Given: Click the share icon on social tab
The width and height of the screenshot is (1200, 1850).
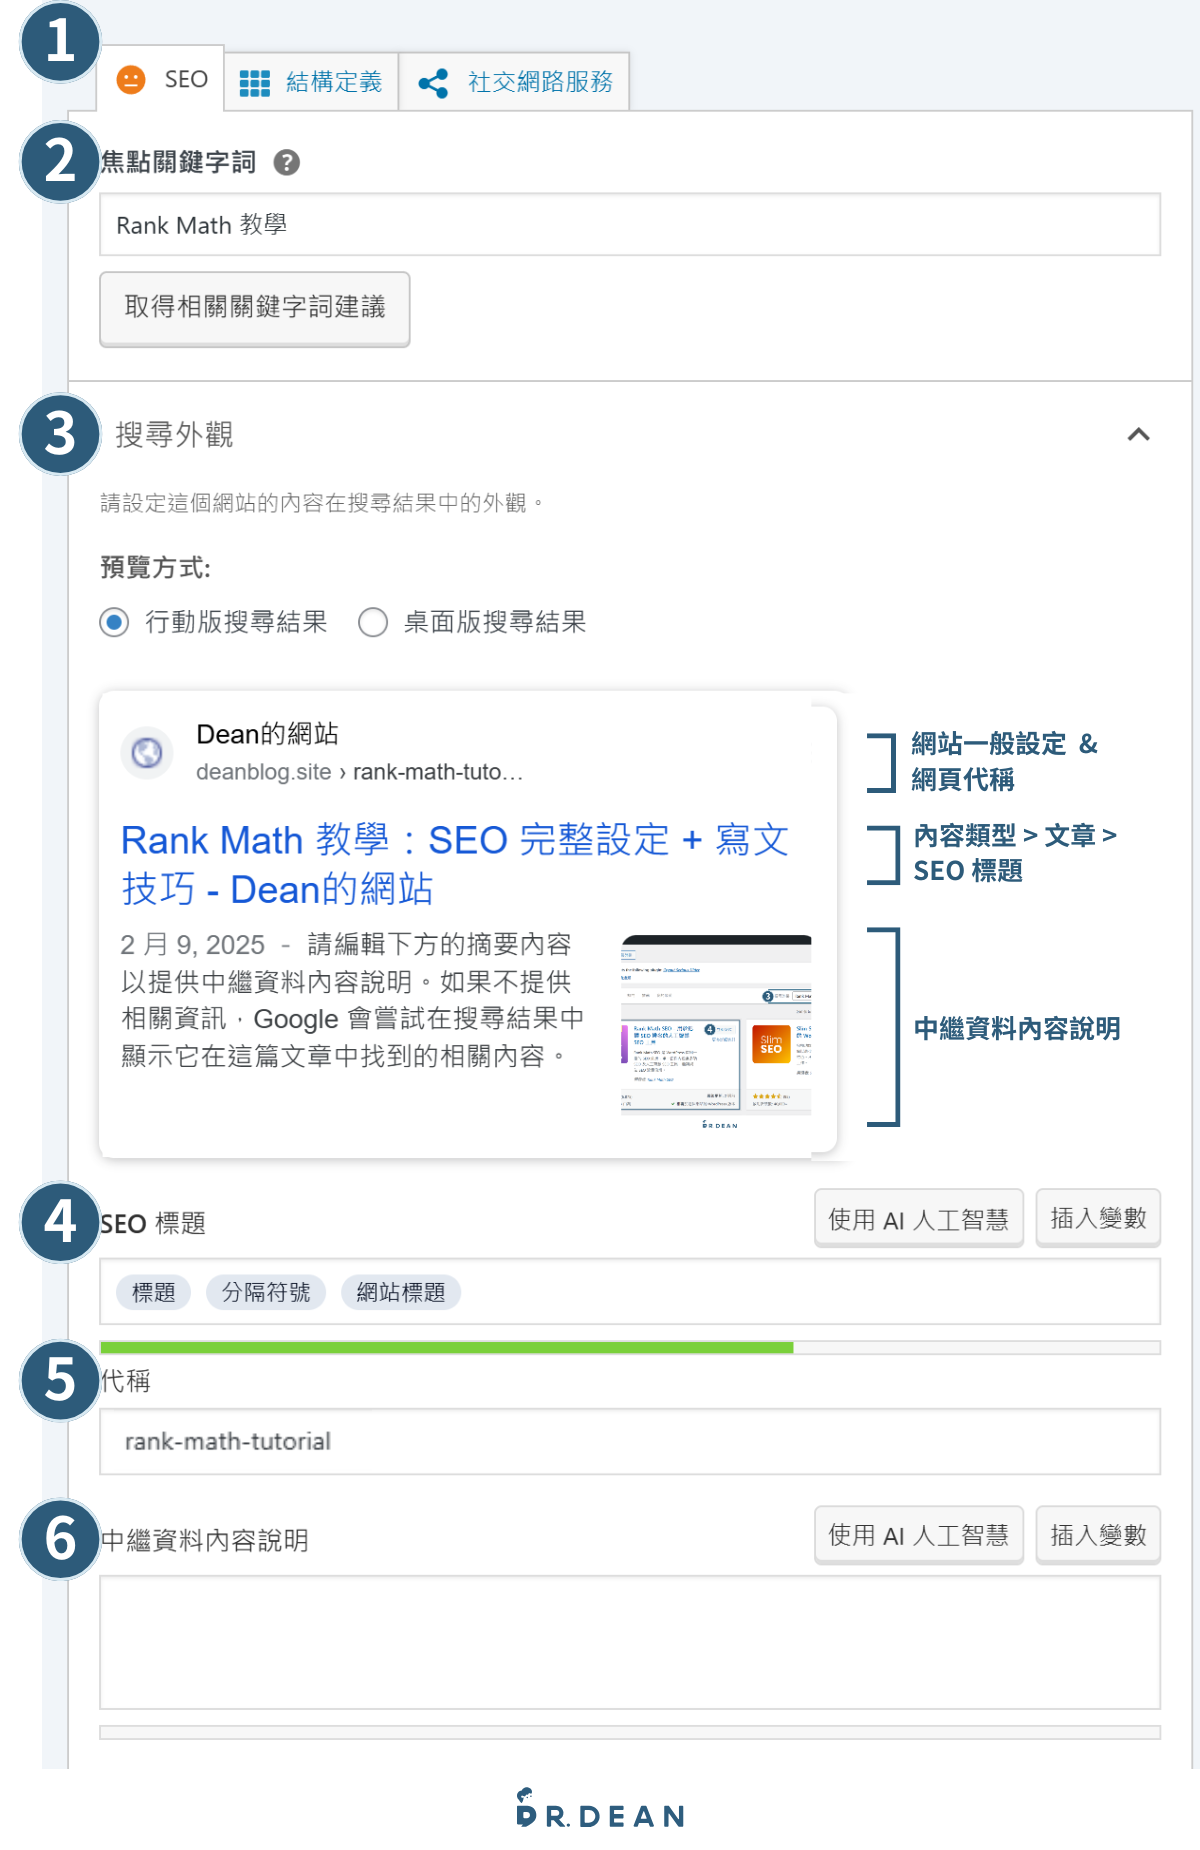Looking at the screenshot, I should click(433, 83).
